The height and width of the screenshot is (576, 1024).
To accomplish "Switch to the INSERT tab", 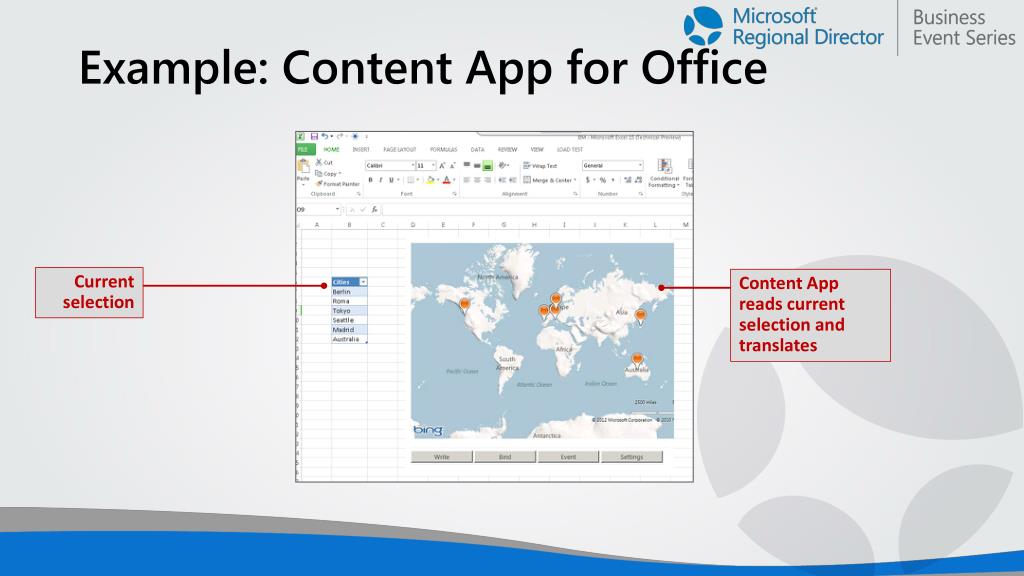I will (360, 150).
